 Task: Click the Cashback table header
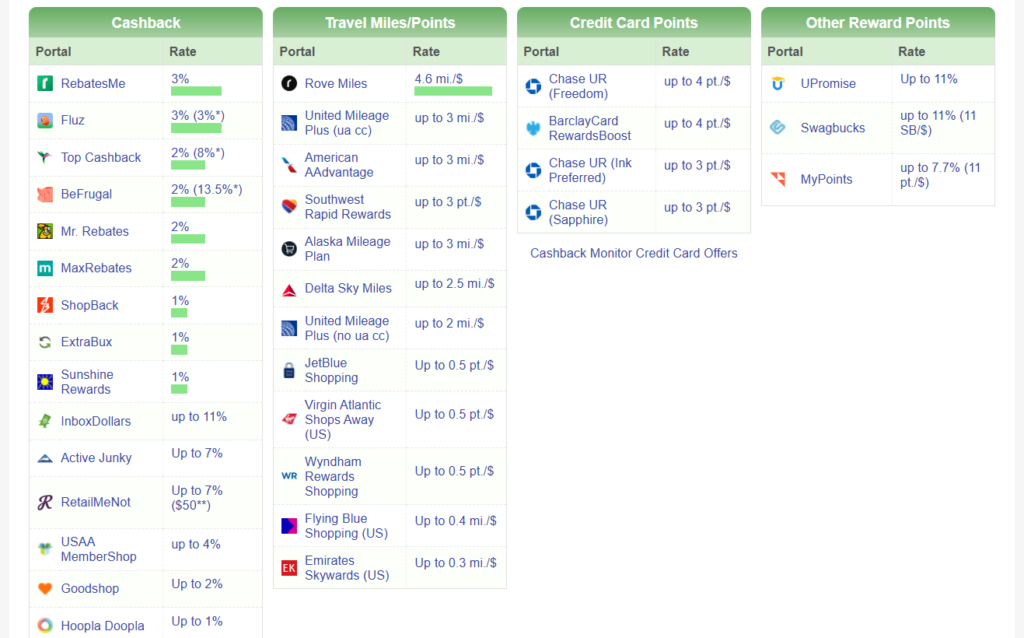tap(146, 23)
